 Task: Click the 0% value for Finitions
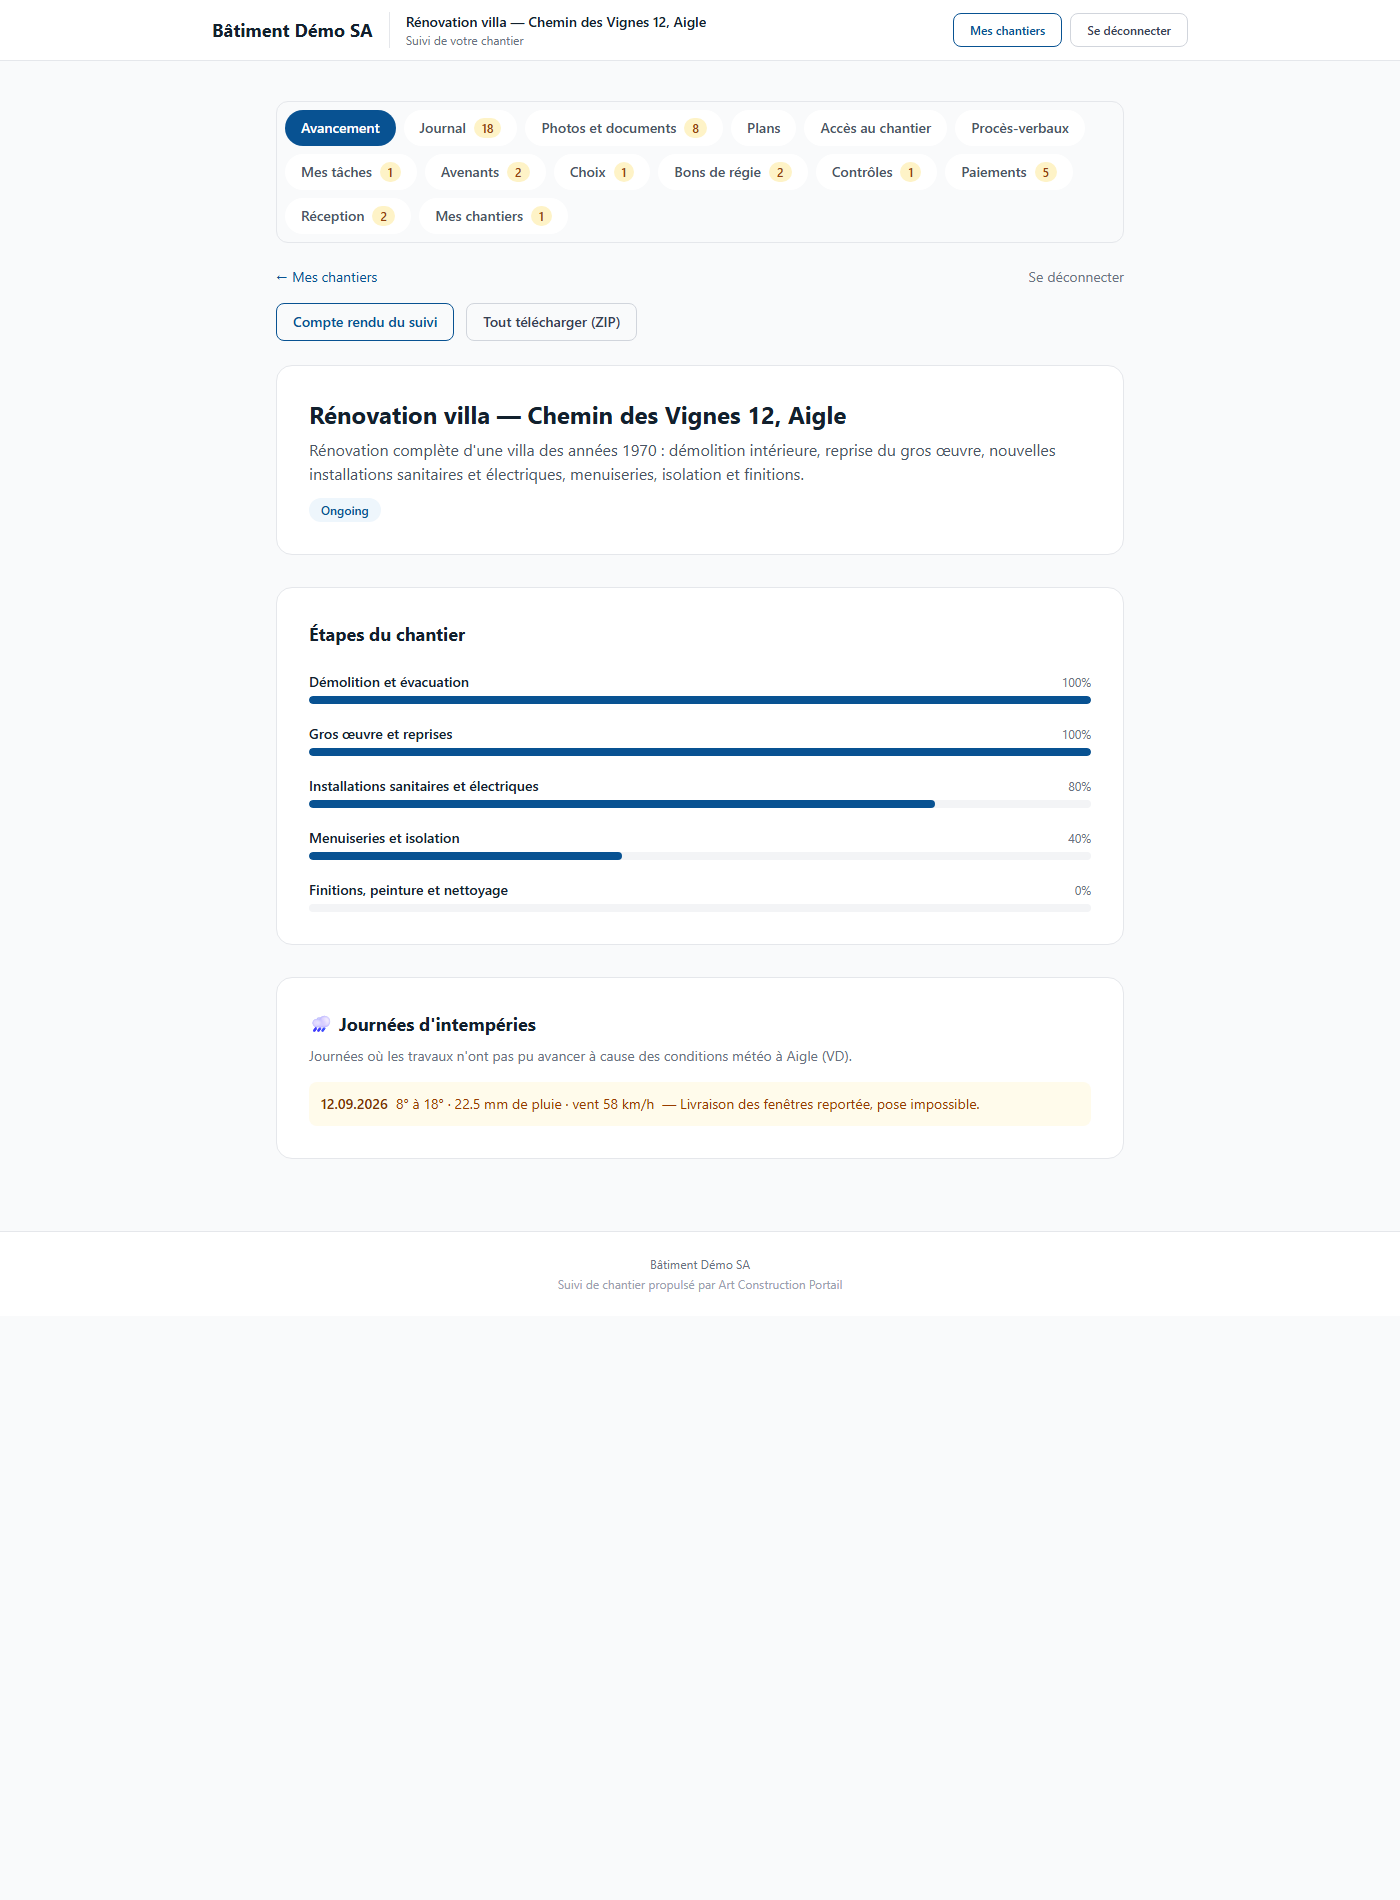point(1082,891)
